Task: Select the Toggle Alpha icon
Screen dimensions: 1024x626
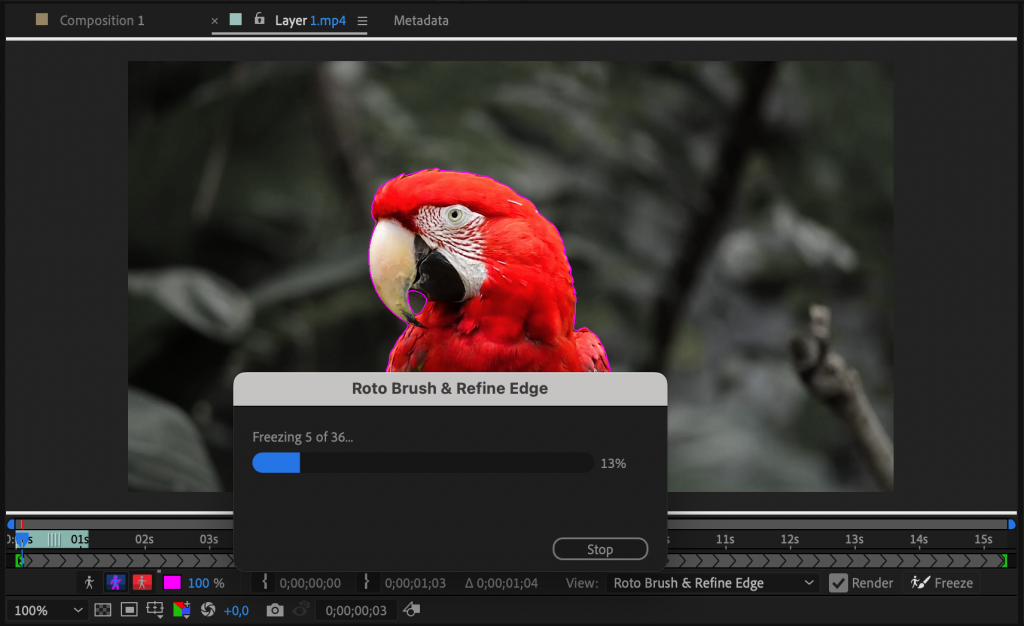Action: (91, 582)
